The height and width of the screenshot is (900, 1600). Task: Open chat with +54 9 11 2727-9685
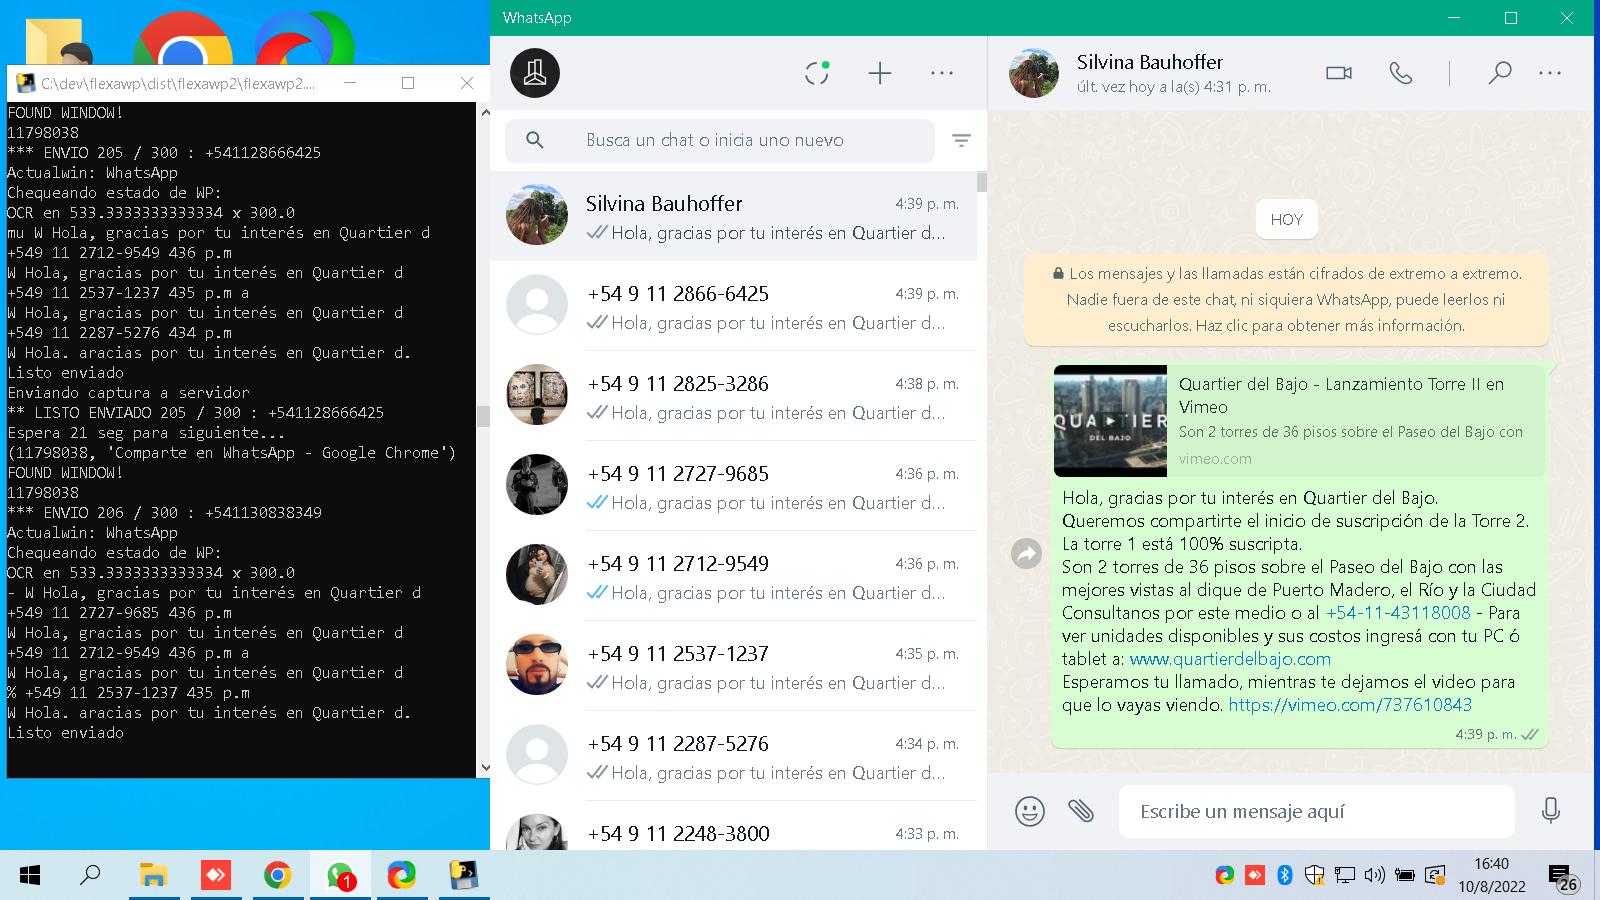click(733, 486)
